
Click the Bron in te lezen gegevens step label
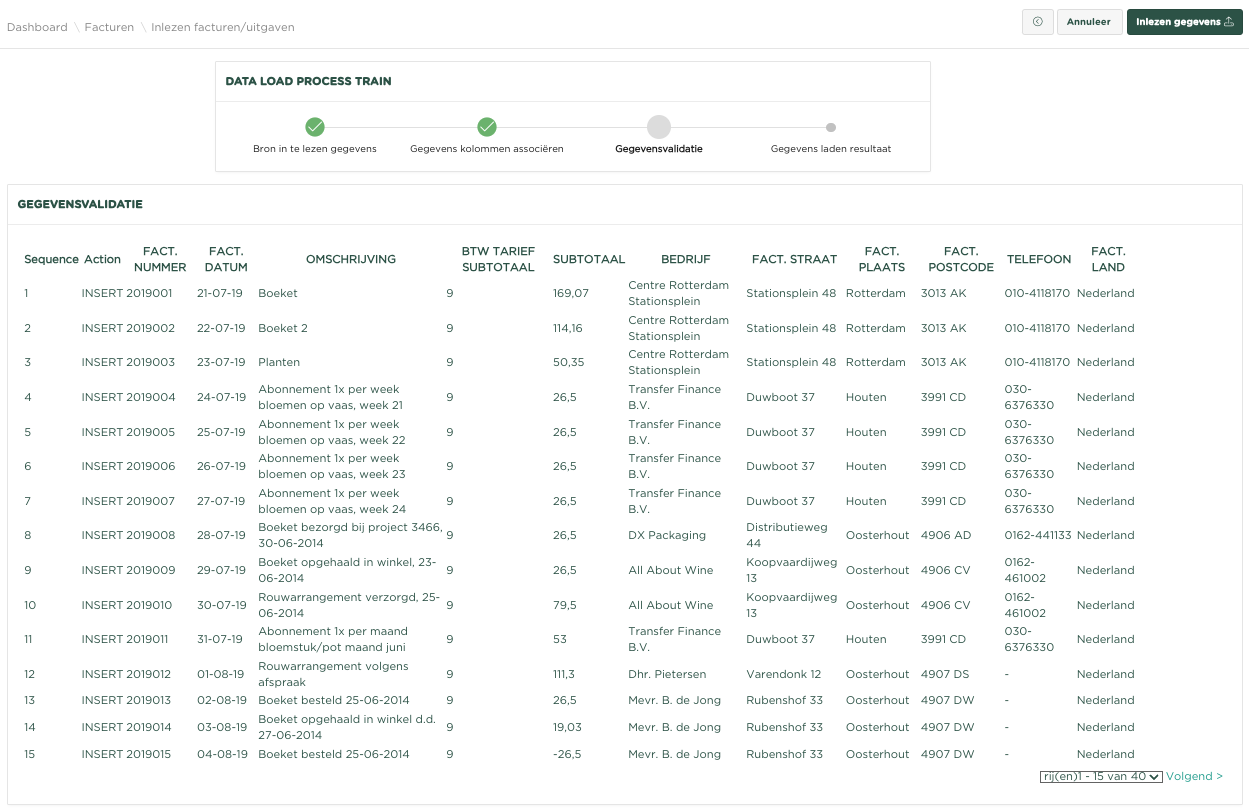pos(315,149)
